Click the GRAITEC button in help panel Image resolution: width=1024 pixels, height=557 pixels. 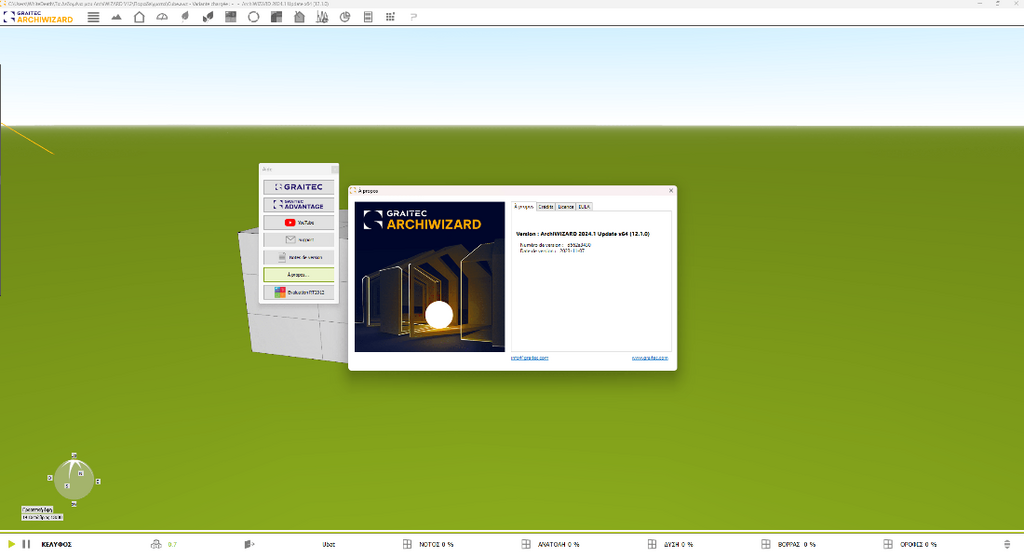click(x=299, y=187)
